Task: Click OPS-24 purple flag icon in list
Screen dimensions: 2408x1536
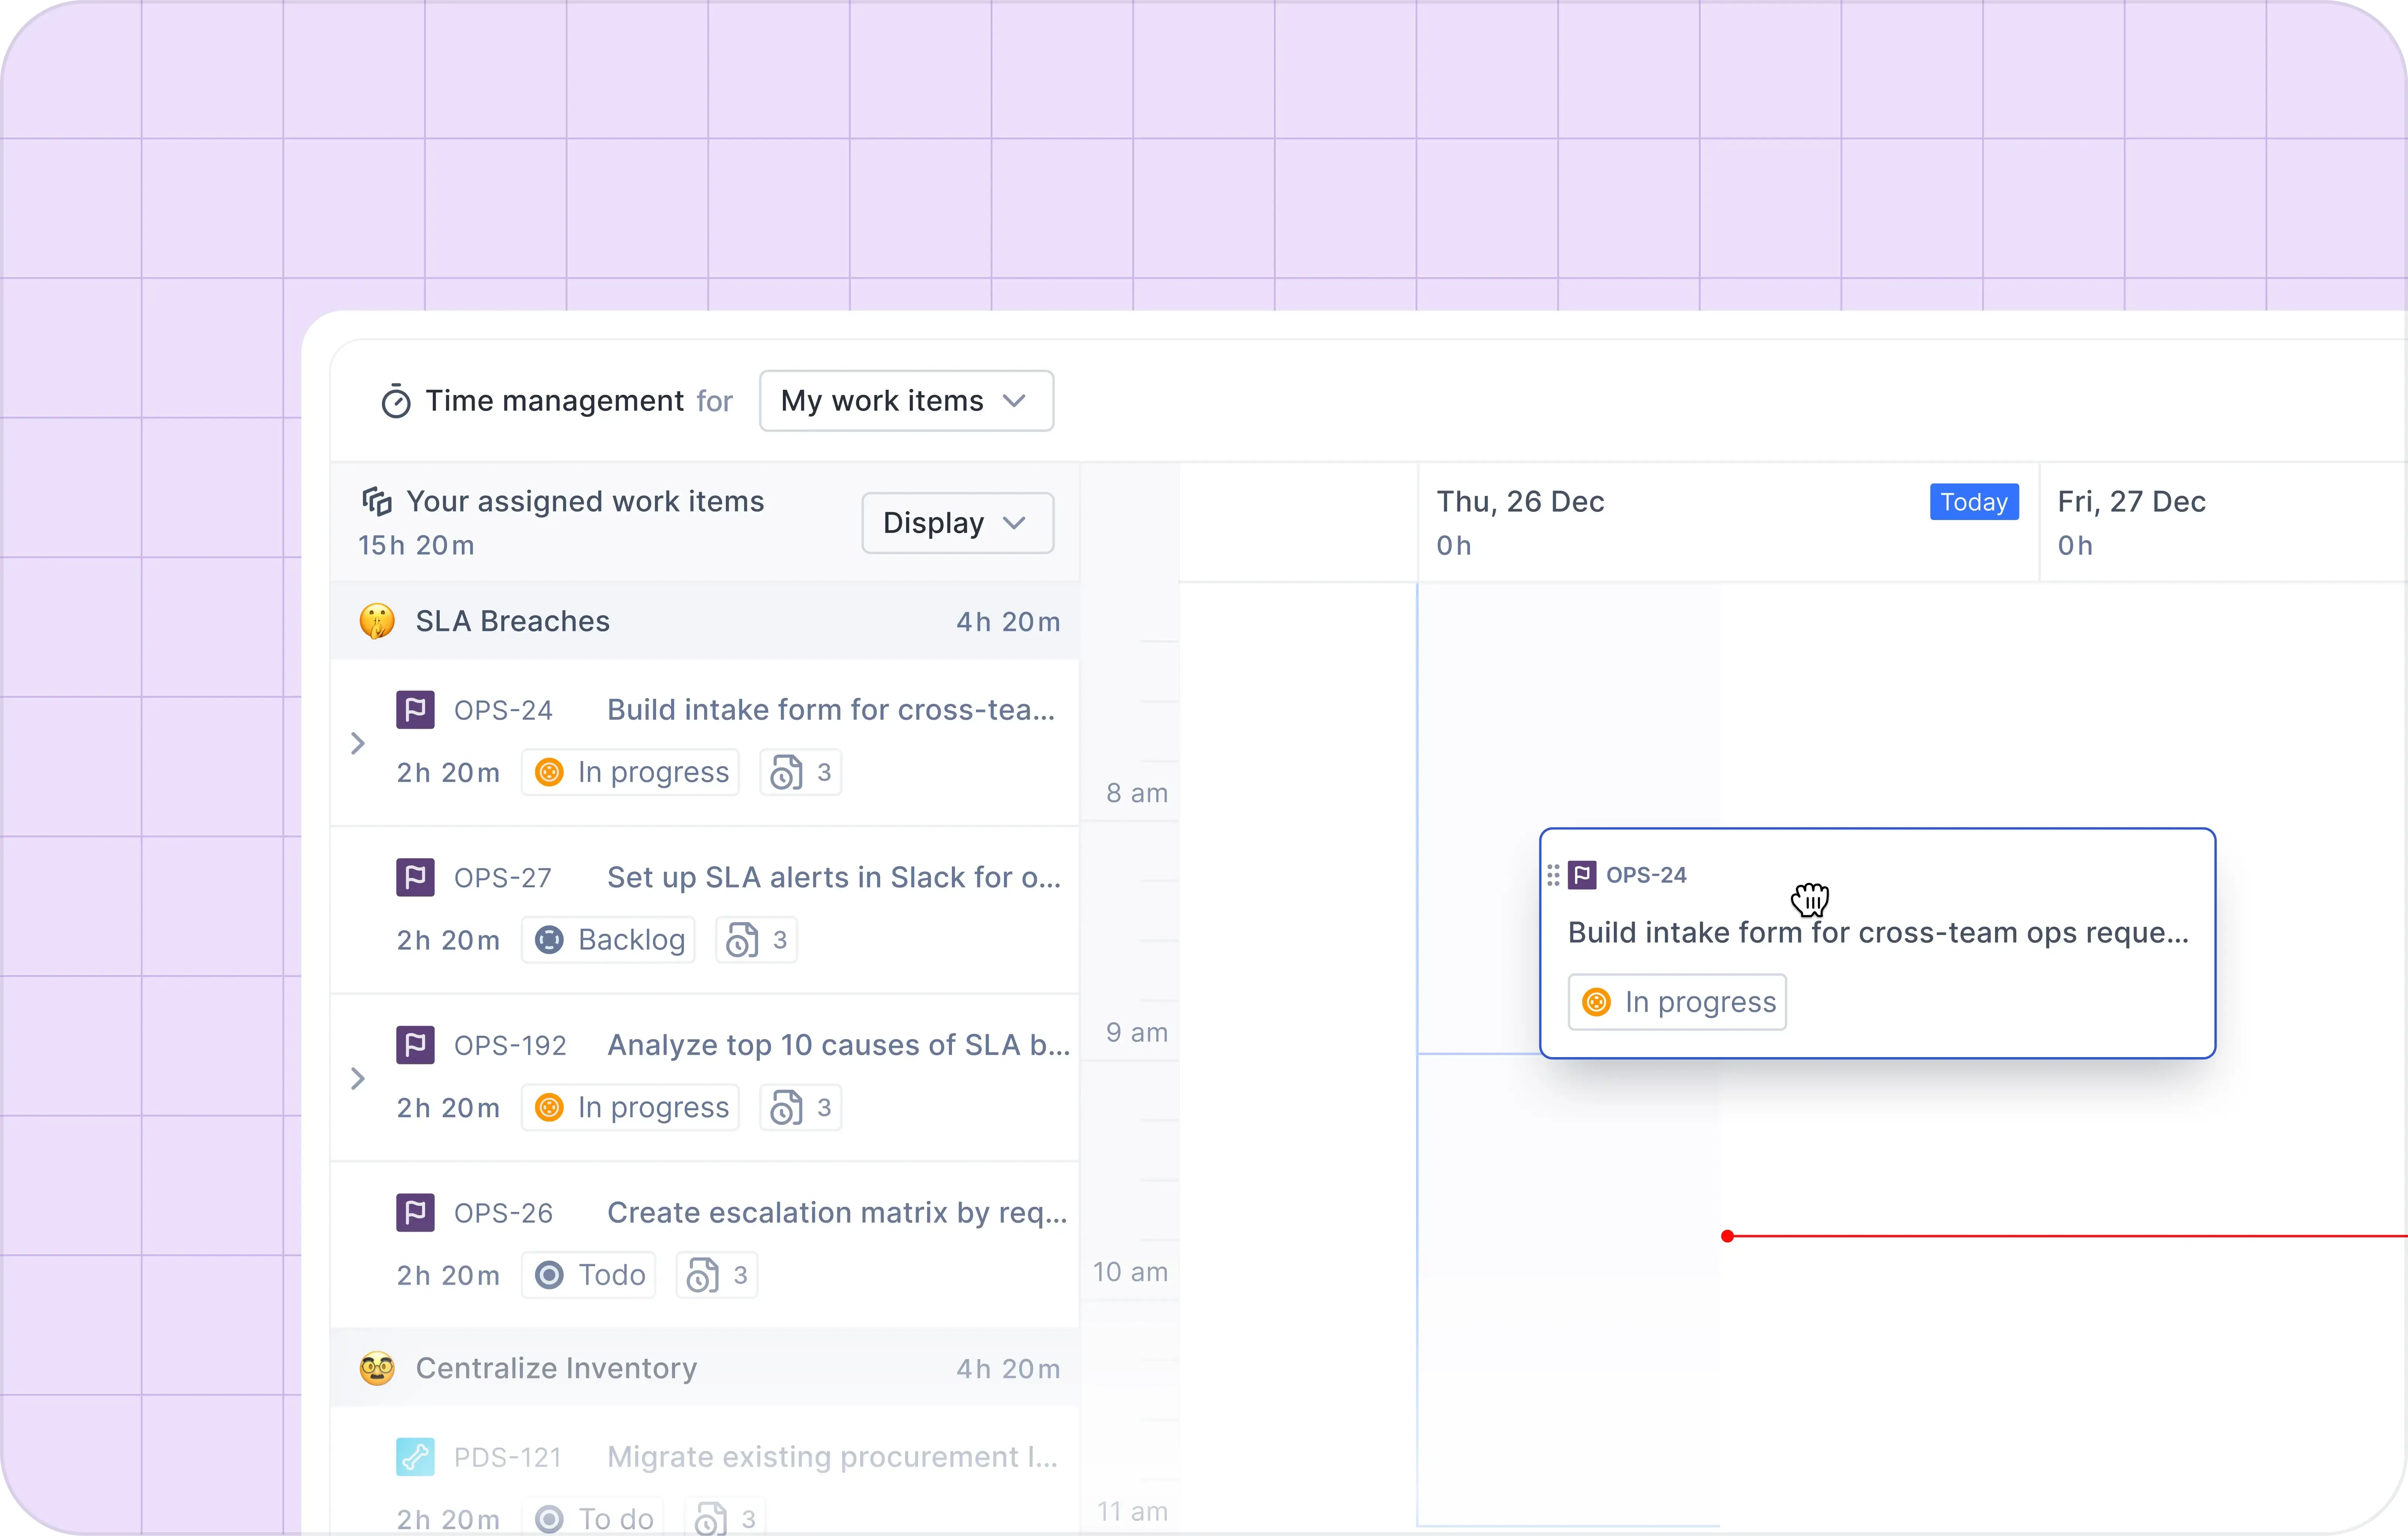Action: tap(415, 710)
